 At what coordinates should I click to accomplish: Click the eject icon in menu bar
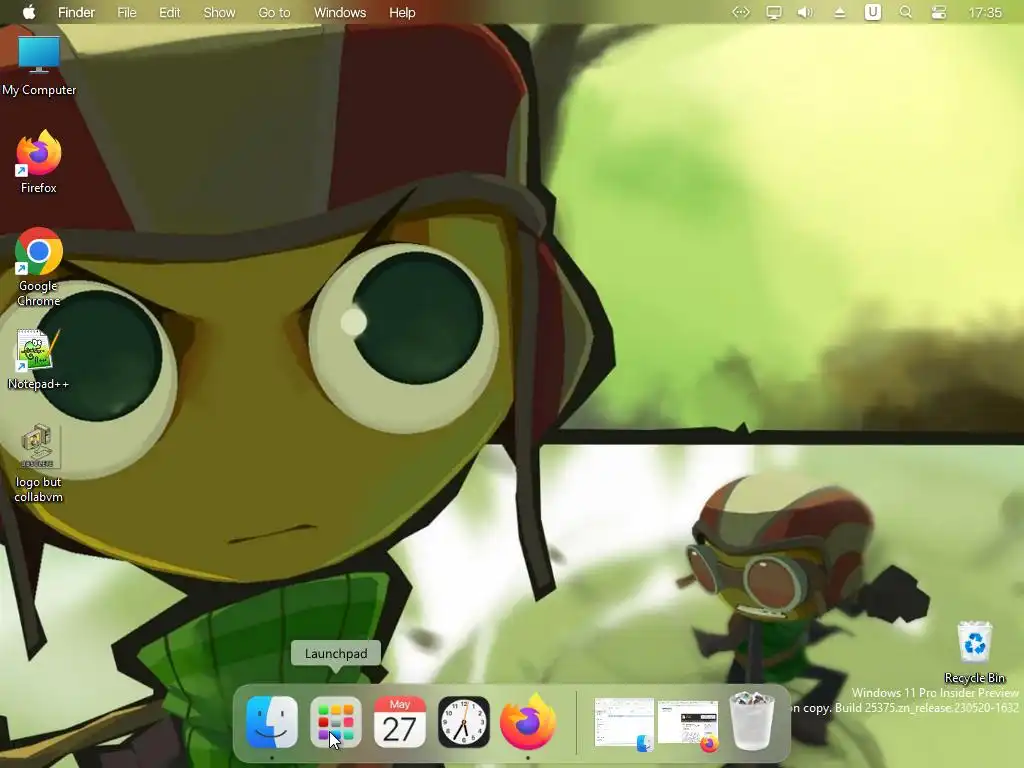(x=840, y=12)
